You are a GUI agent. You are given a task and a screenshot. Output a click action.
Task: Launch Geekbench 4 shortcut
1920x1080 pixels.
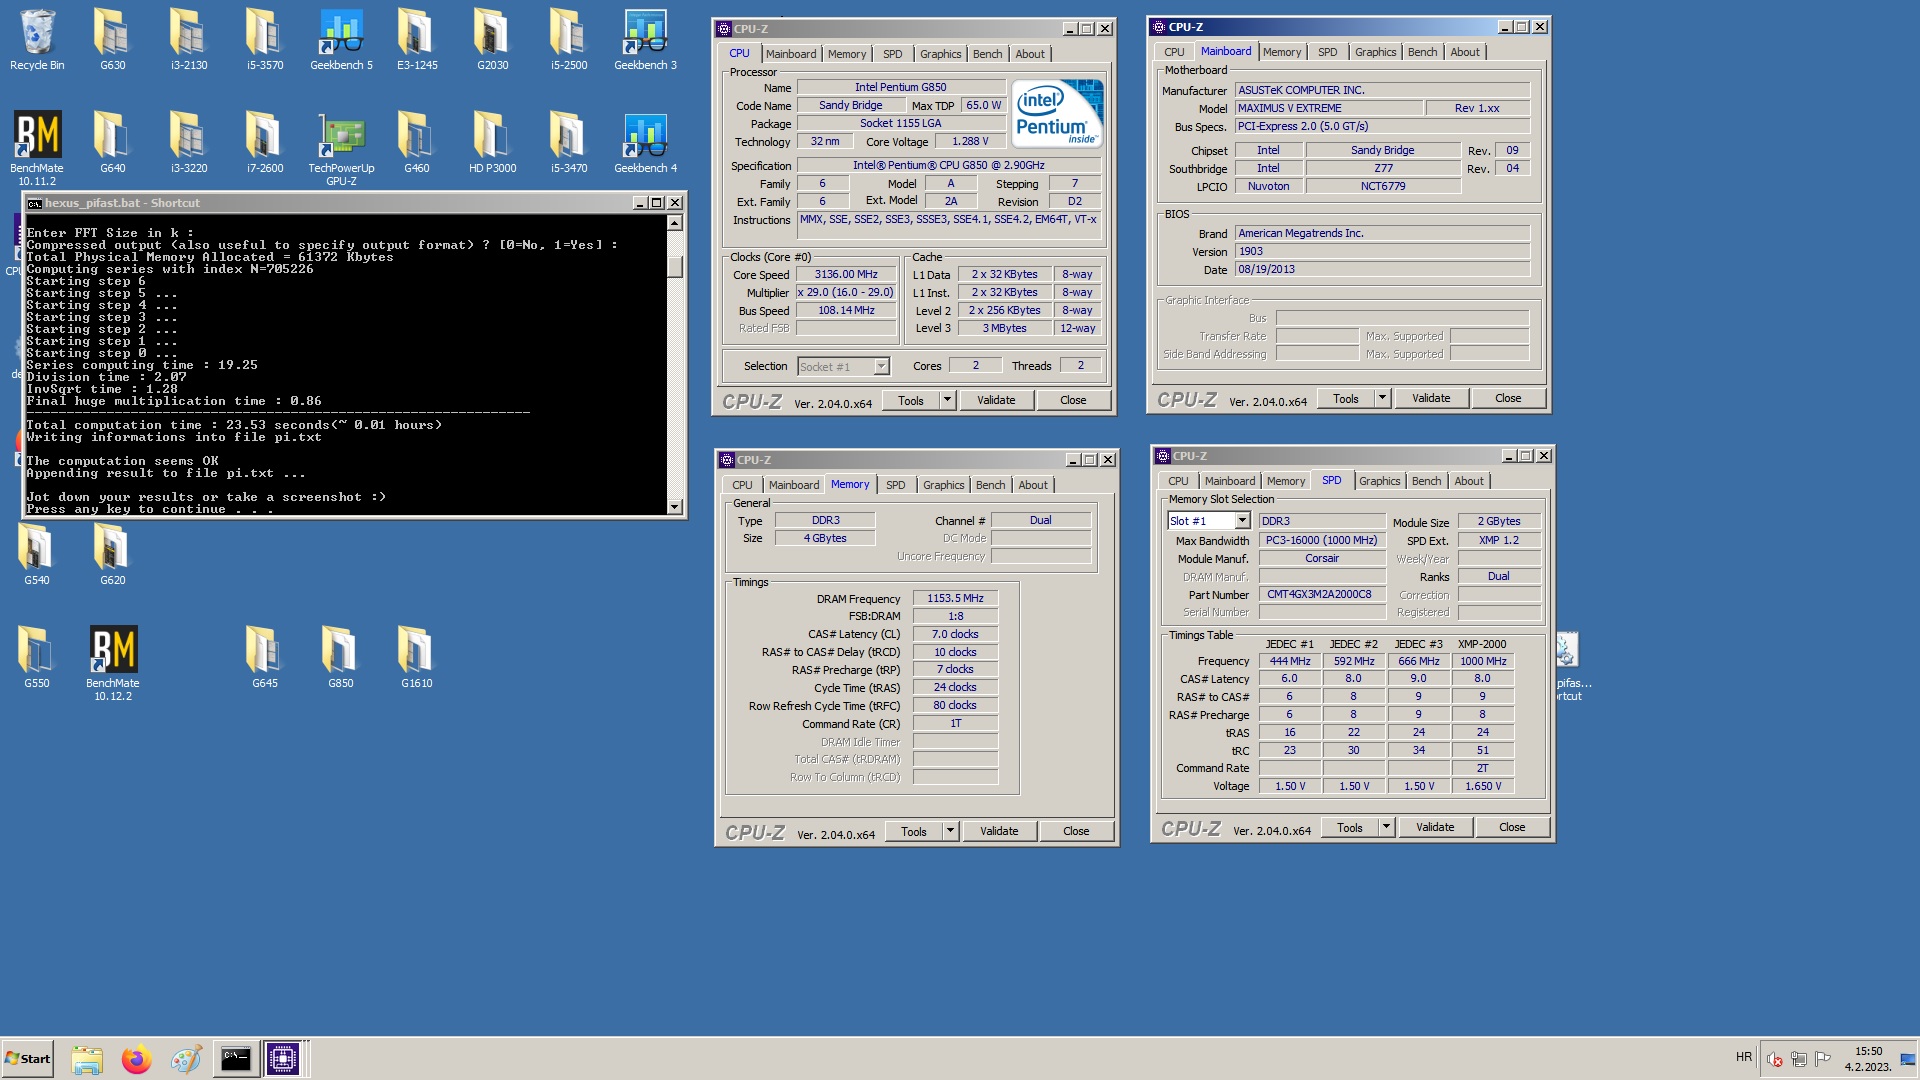[x=645, y=142]
